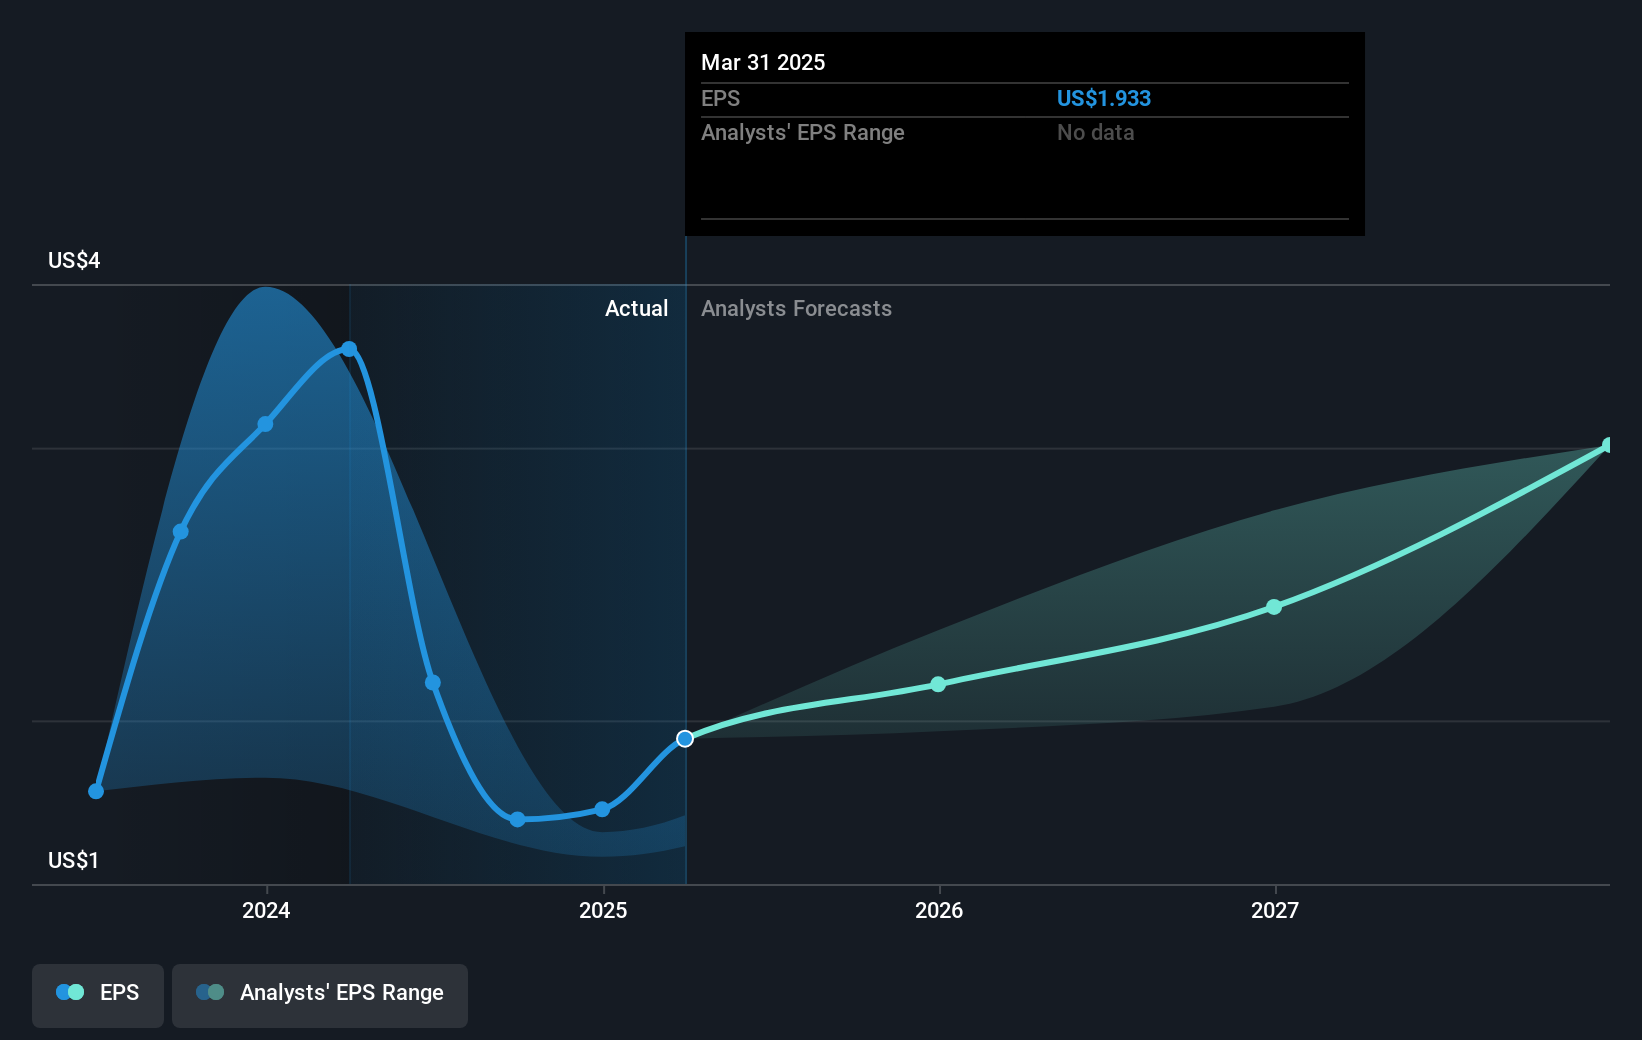Click the US$4 y-axis label
Image resolution: width=1642 pixels, height=1040 pixels.
[74, 260]
